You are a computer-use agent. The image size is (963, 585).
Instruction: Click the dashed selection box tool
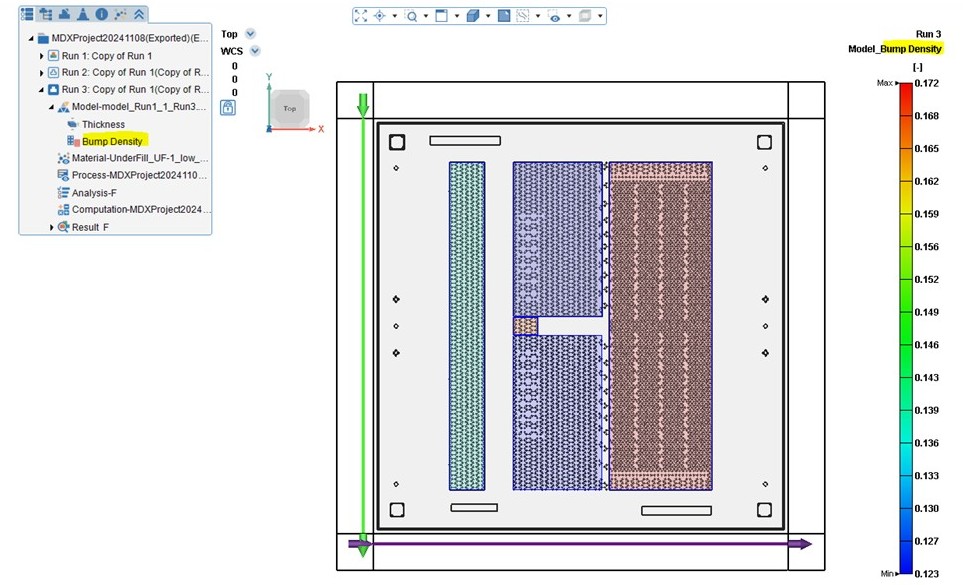[523, 16]
